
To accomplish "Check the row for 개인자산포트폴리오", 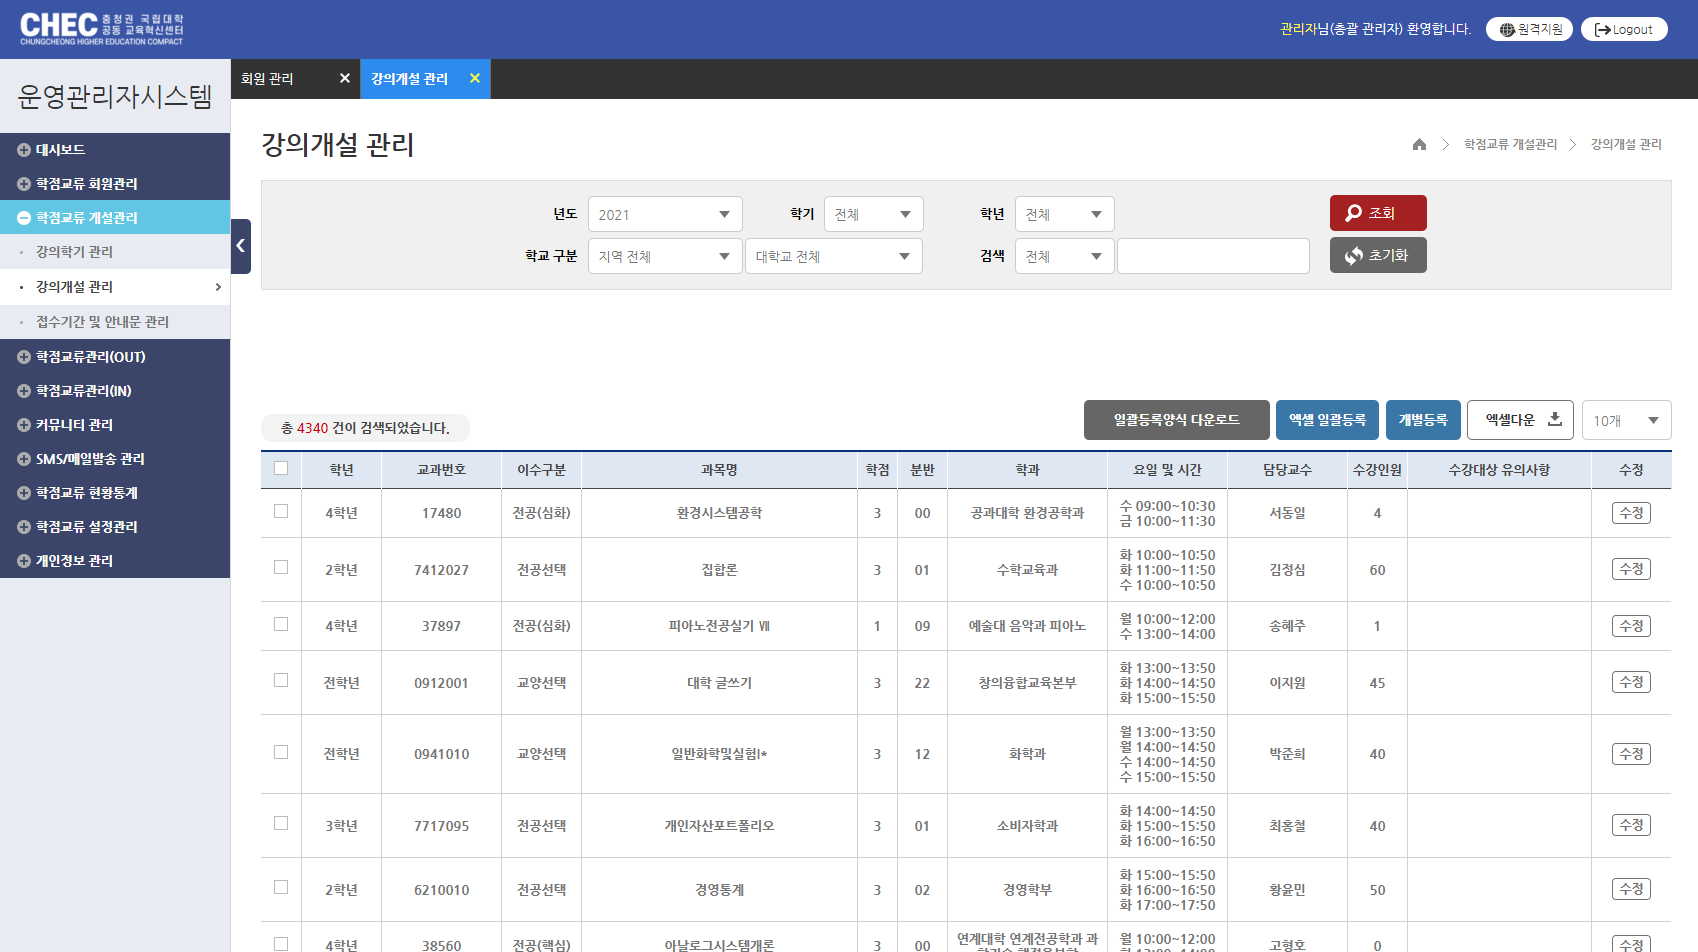I will tap(281, 823).
